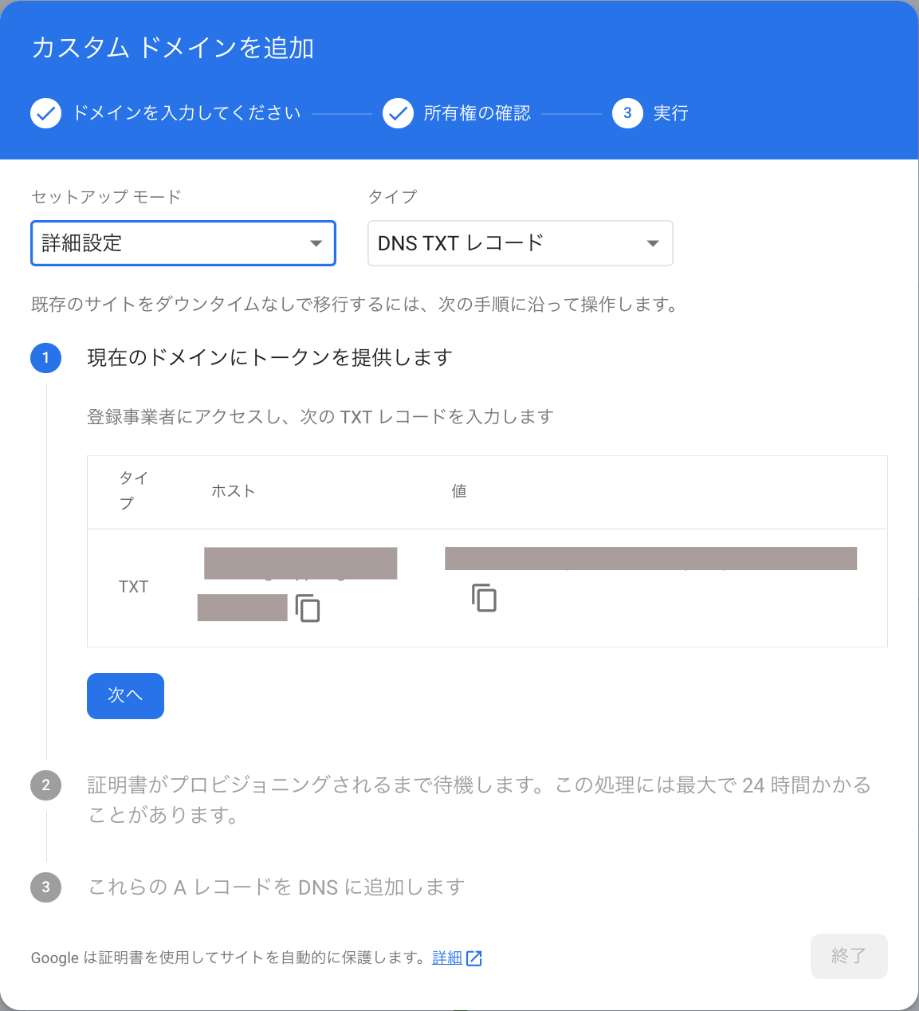Open the セットアップ モード dropdown showing 詳細設定

click(183, 243)
